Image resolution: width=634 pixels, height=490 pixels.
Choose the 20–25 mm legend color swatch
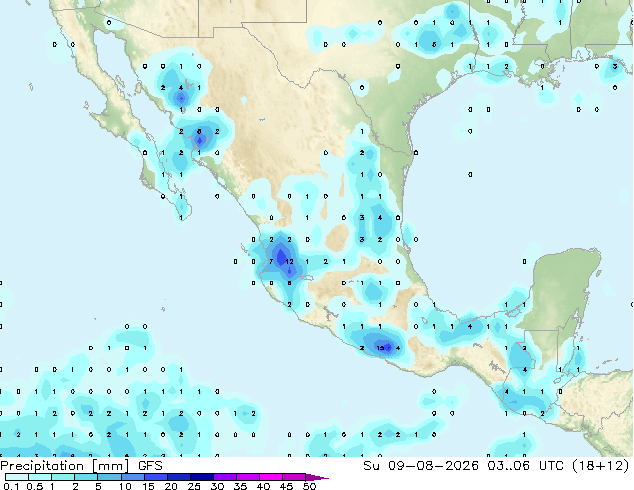click(x=178, y=477)
